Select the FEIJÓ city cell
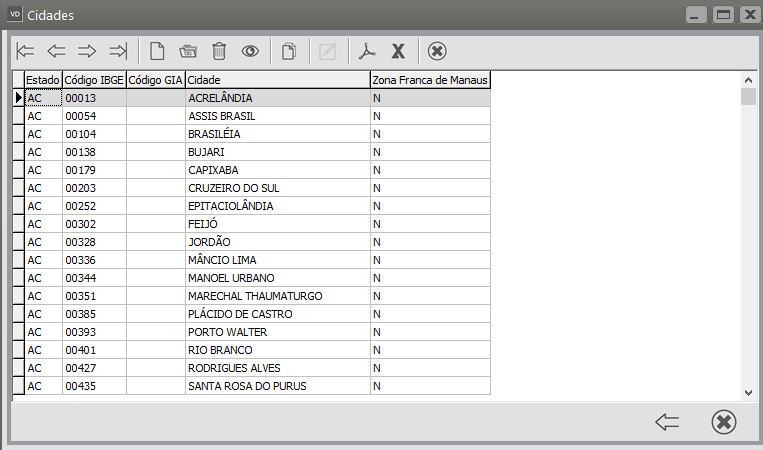 tap(278, 224)
